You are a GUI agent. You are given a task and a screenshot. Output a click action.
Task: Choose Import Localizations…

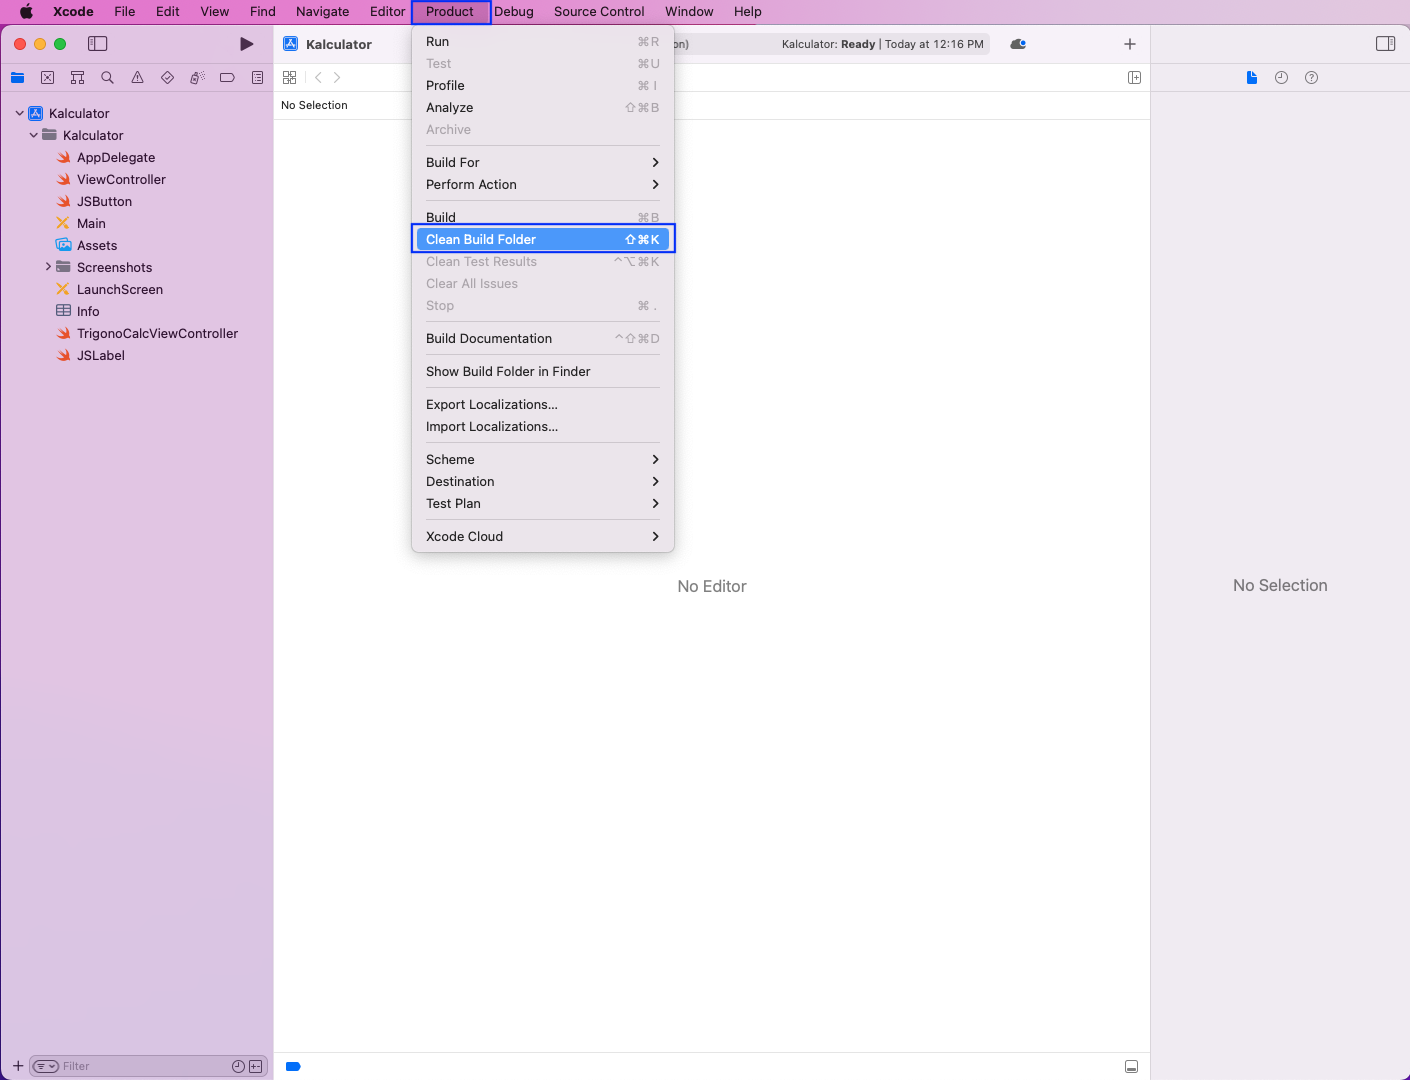[543, 426]
